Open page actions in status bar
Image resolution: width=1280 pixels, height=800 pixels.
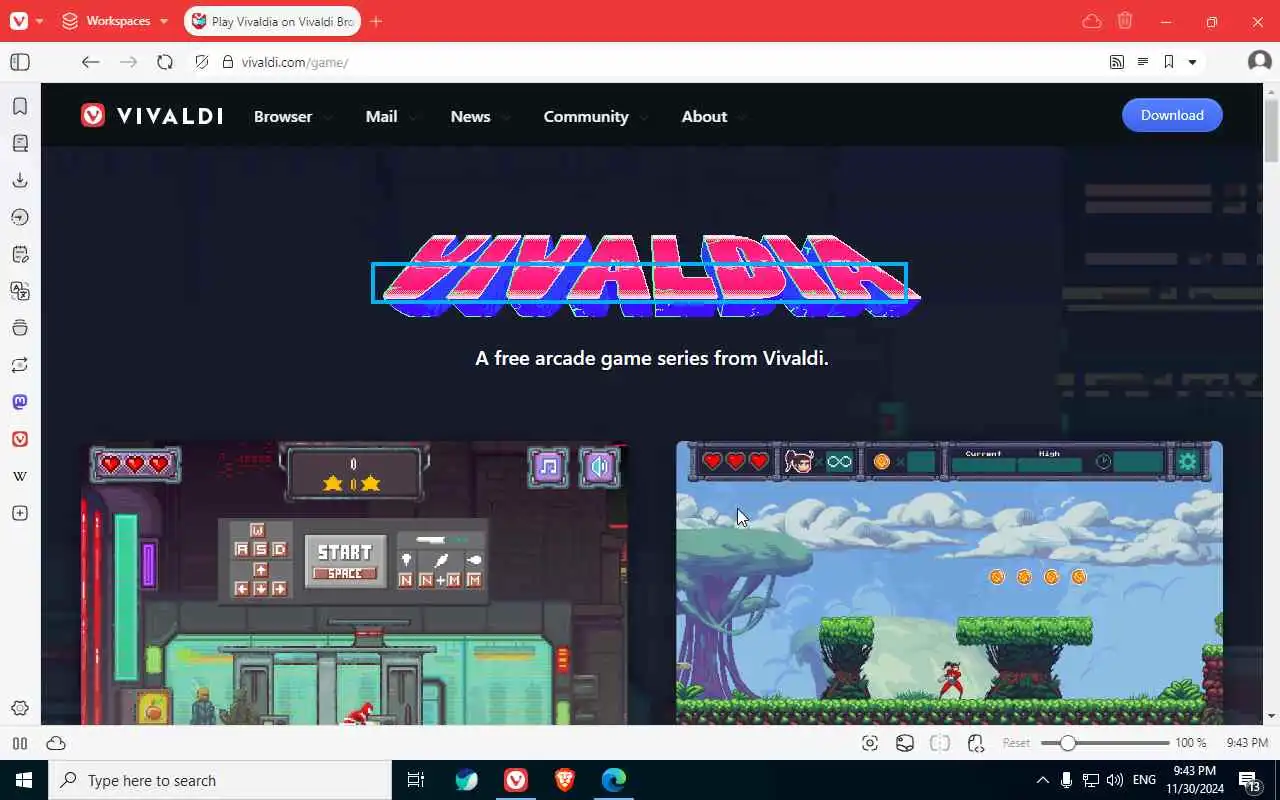(x=976, y=743)
